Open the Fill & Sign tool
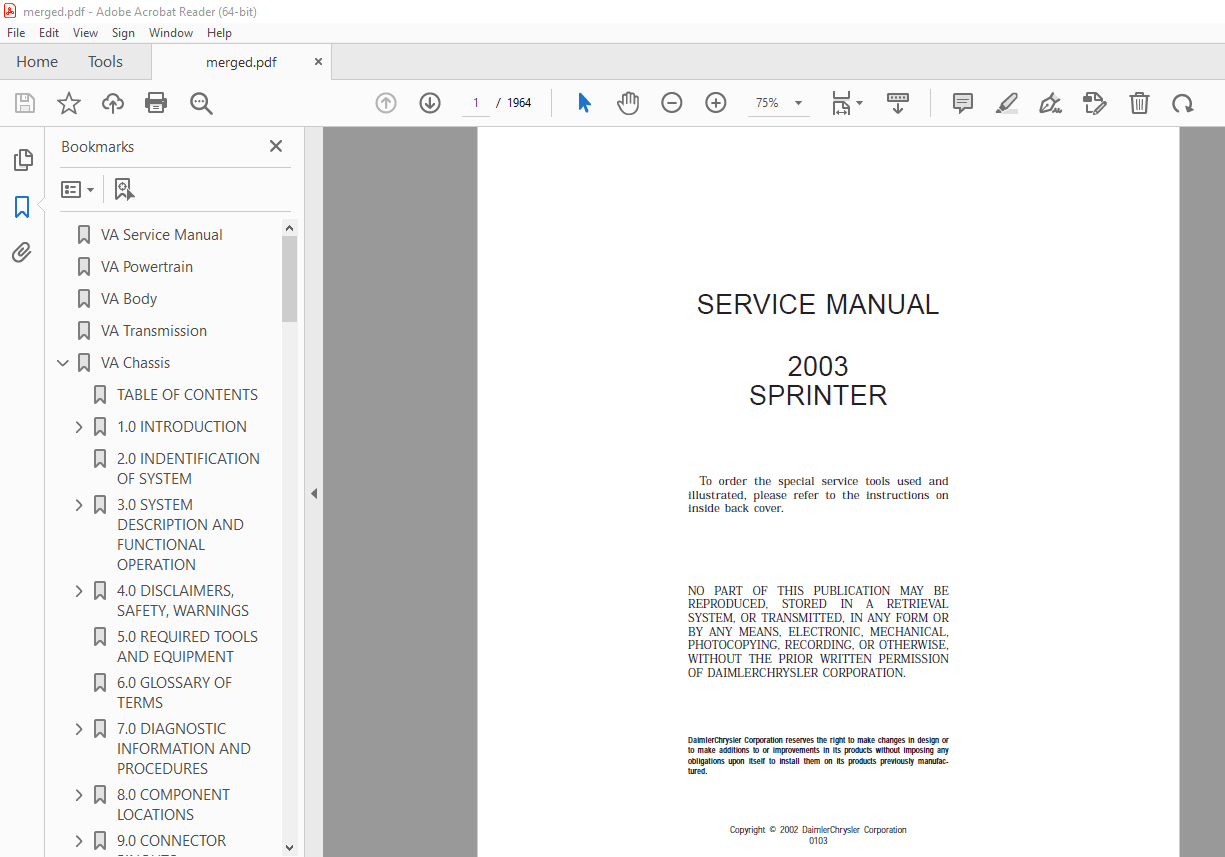 1050,103
